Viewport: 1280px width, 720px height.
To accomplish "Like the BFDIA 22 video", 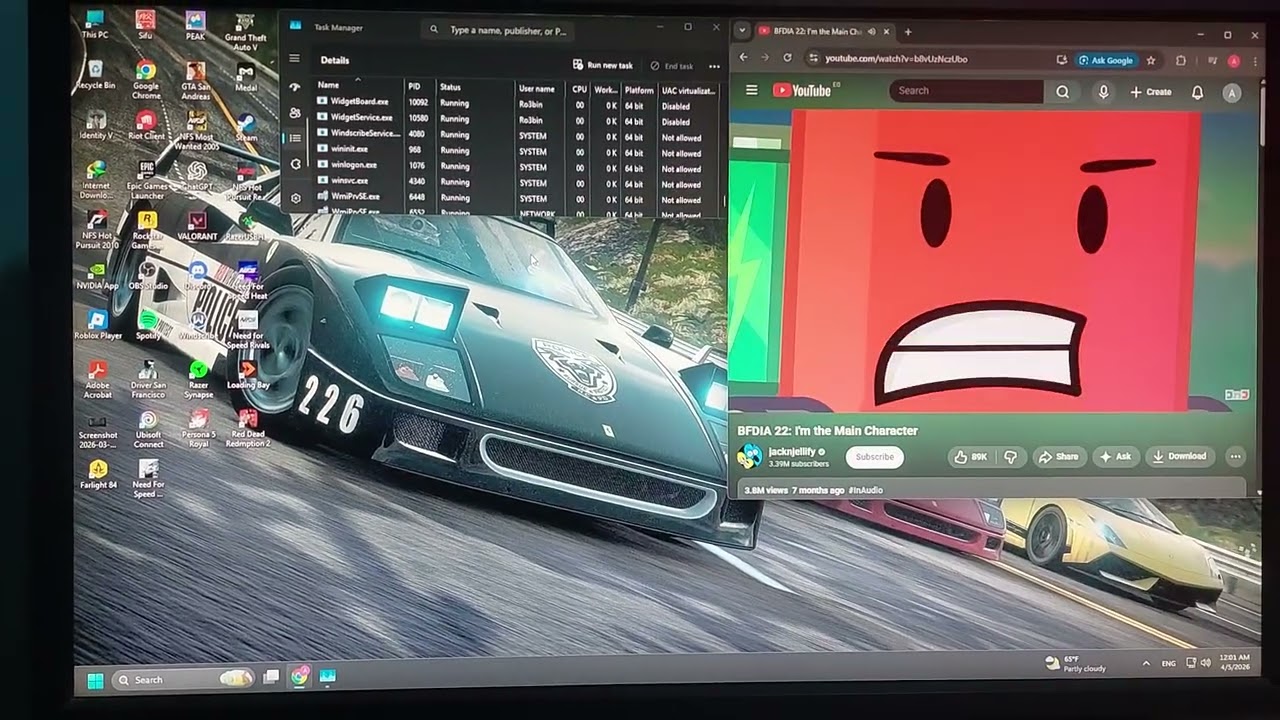I will click(971, 457).
